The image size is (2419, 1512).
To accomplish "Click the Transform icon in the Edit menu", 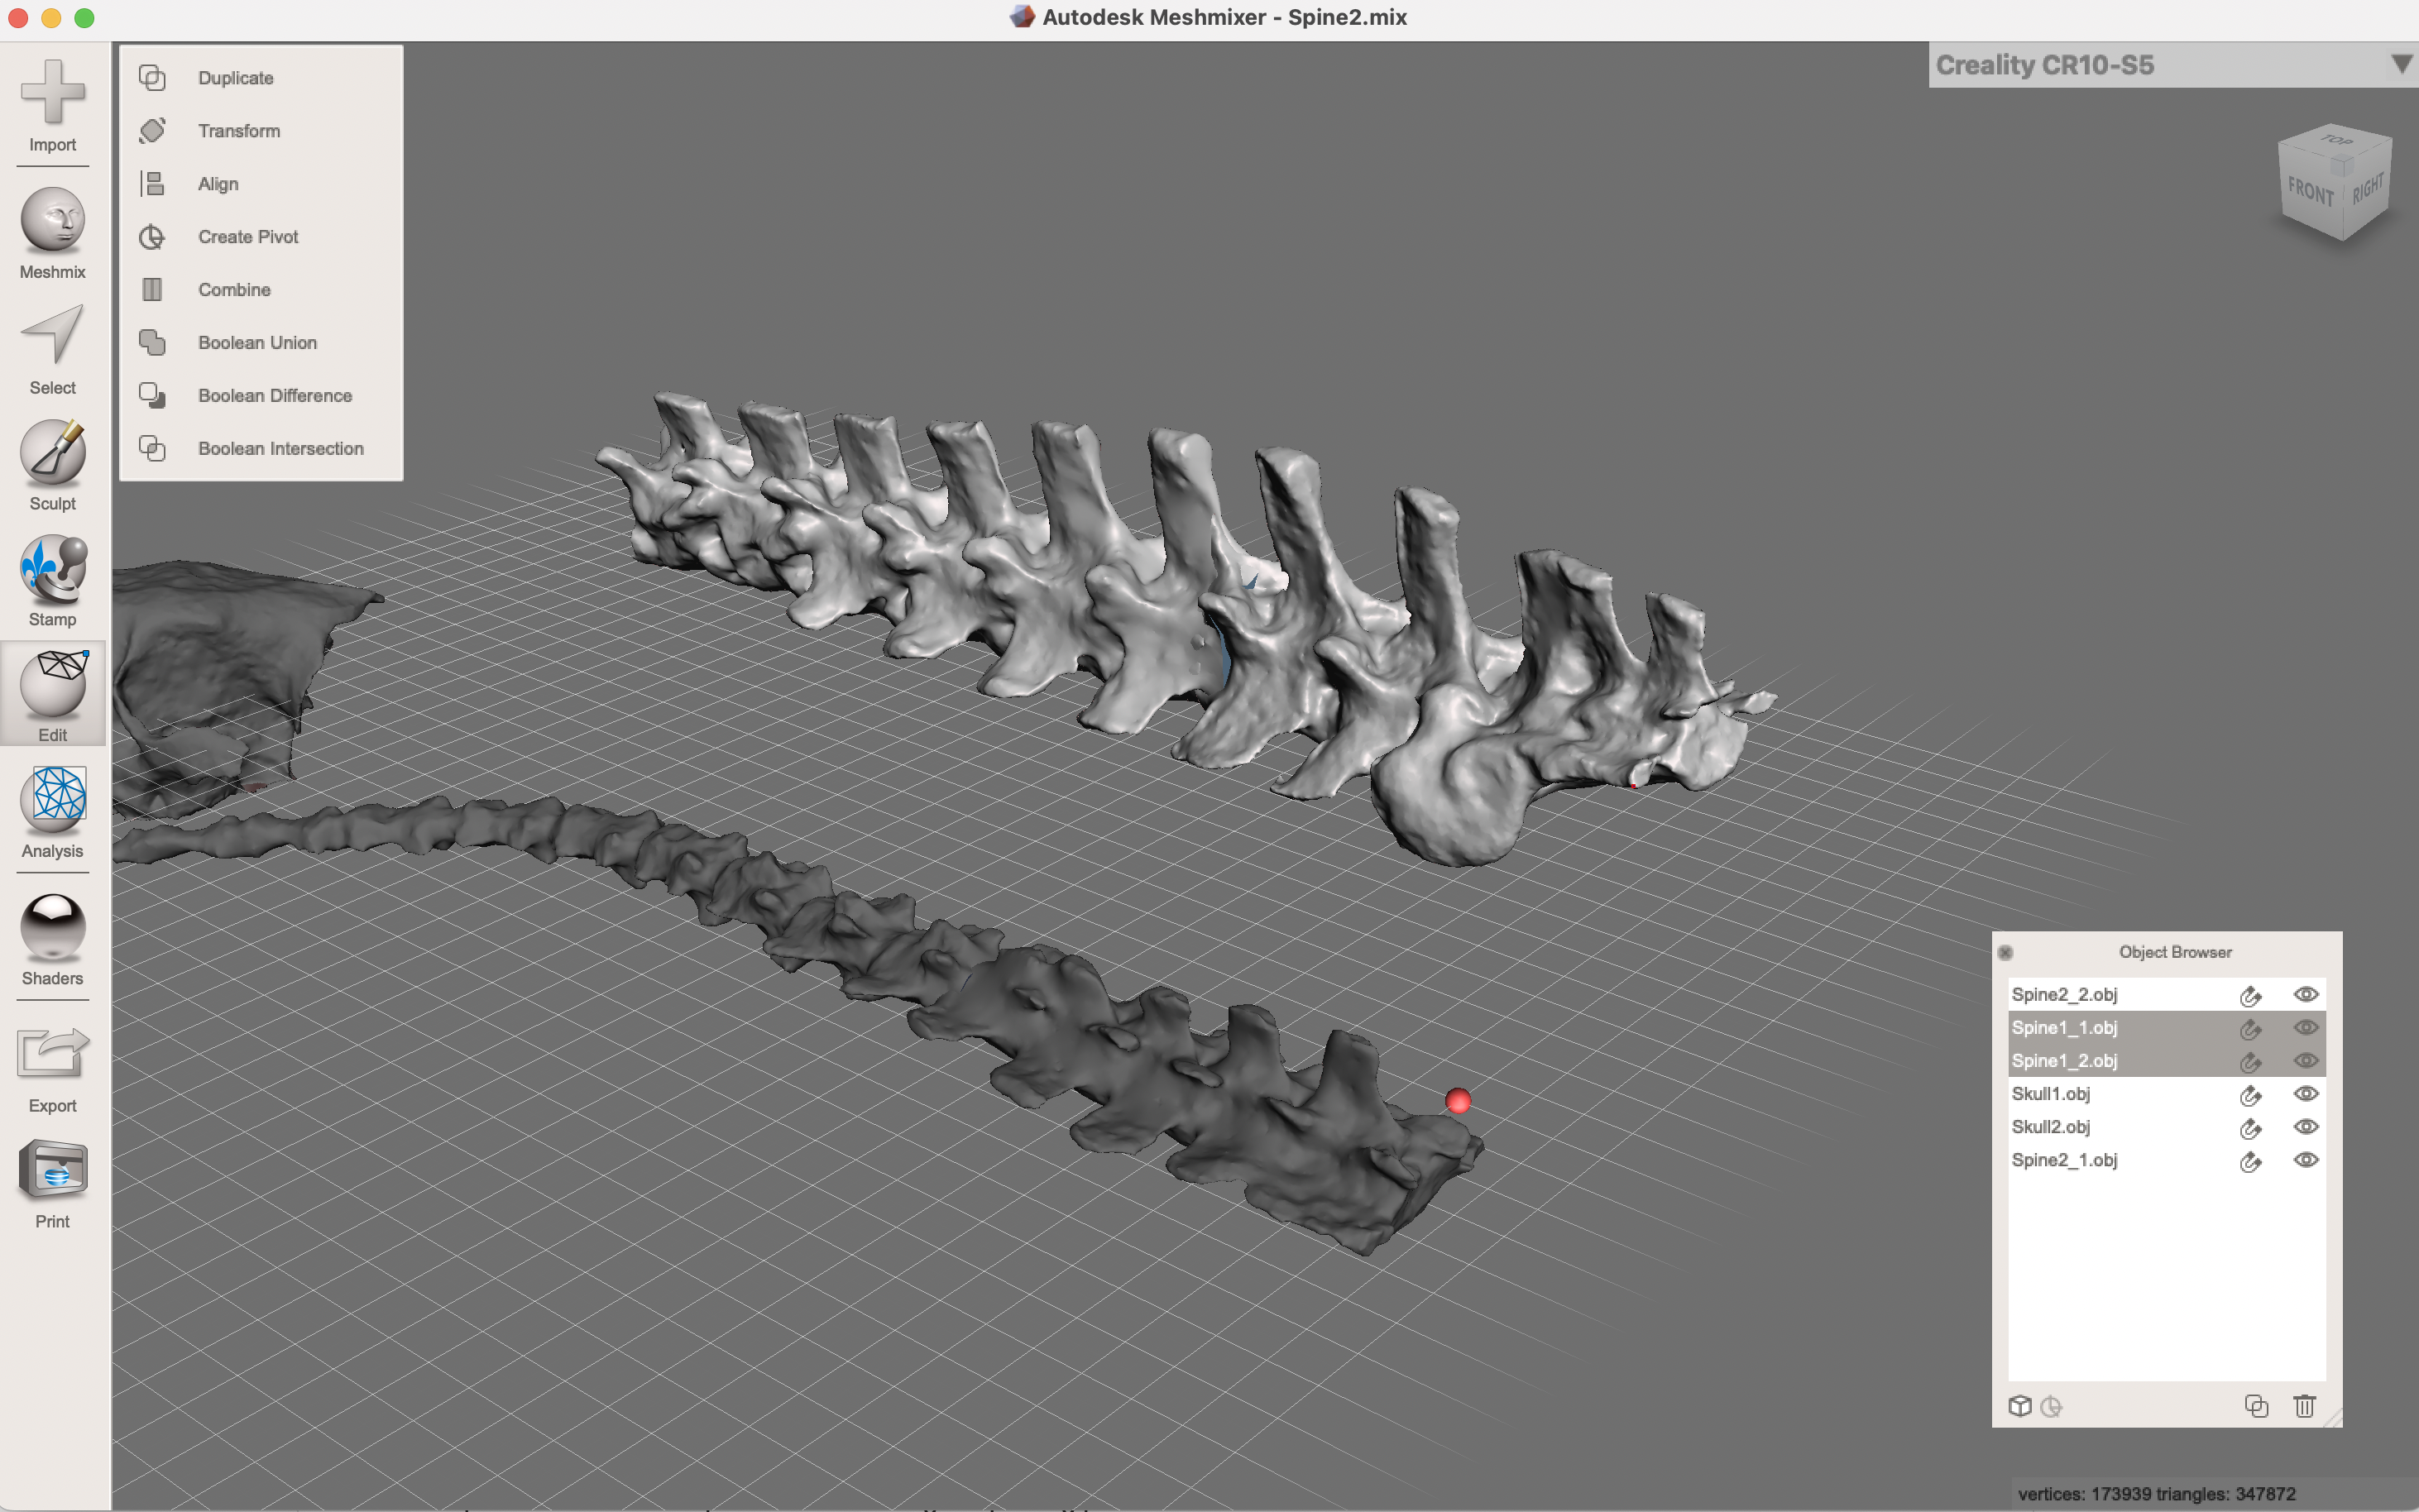I will coord(152,130).
